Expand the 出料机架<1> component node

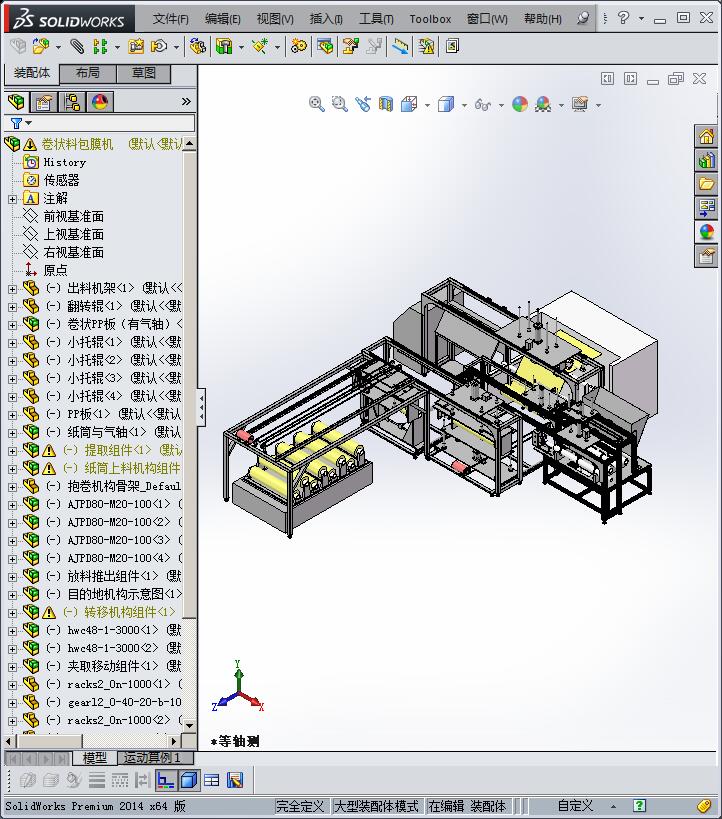[13, 289]
